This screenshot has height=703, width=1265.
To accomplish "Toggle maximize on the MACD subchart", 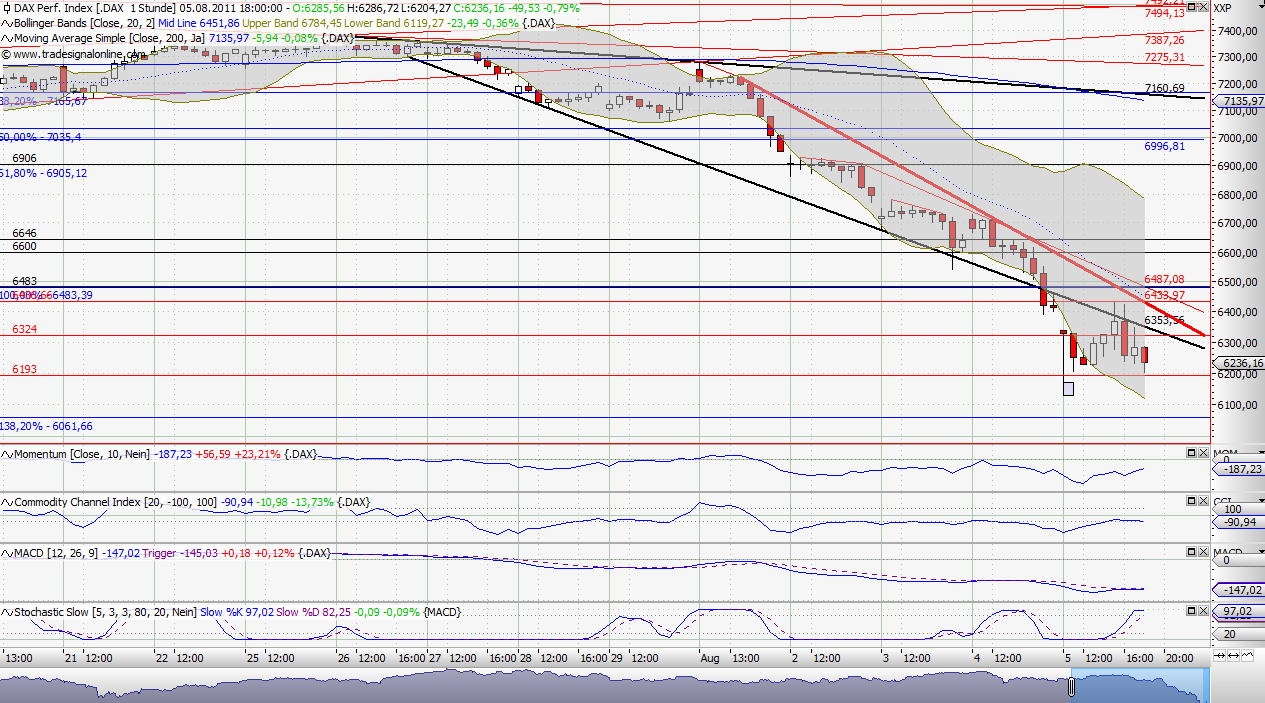I will pyautogui.click(x=1191, y=551).
